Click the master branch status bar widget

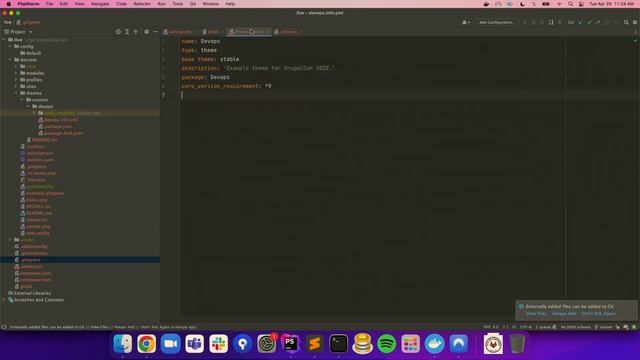604,327
